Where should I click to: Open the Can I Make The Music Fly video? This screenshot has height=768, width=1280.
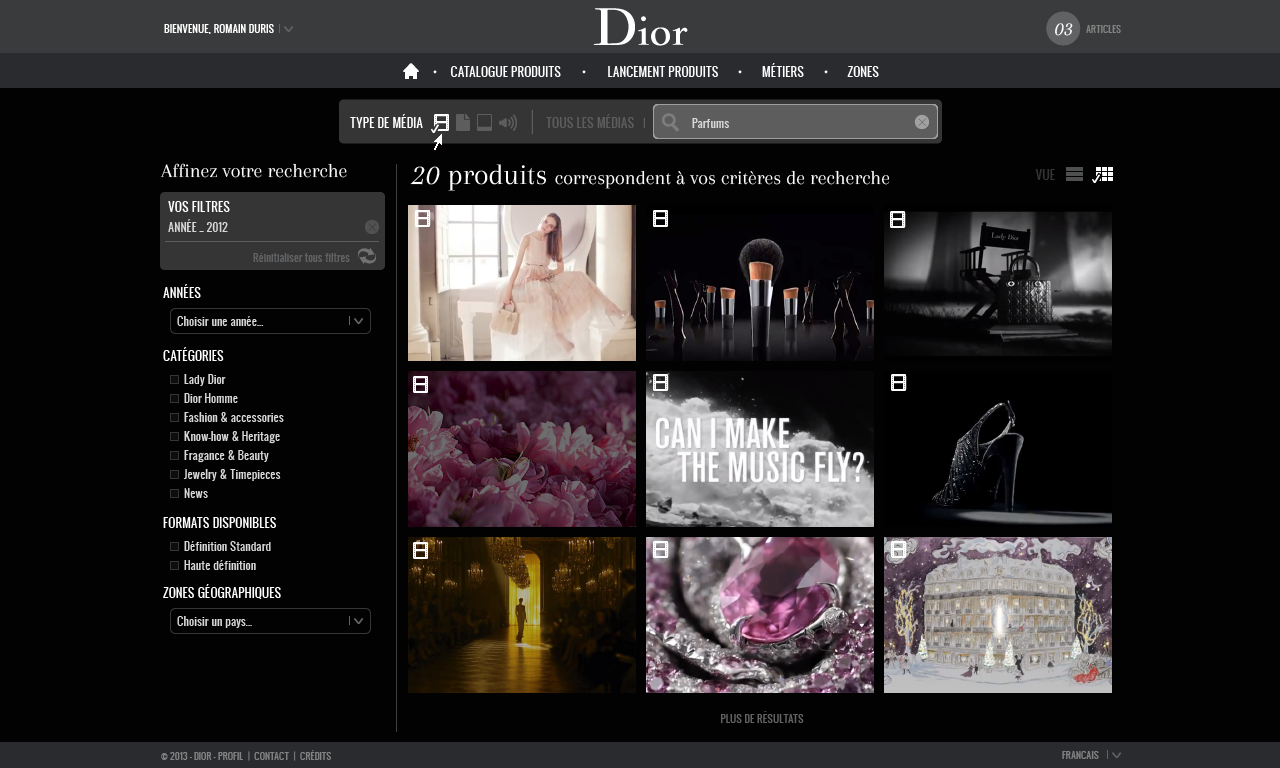coord(760,449)
